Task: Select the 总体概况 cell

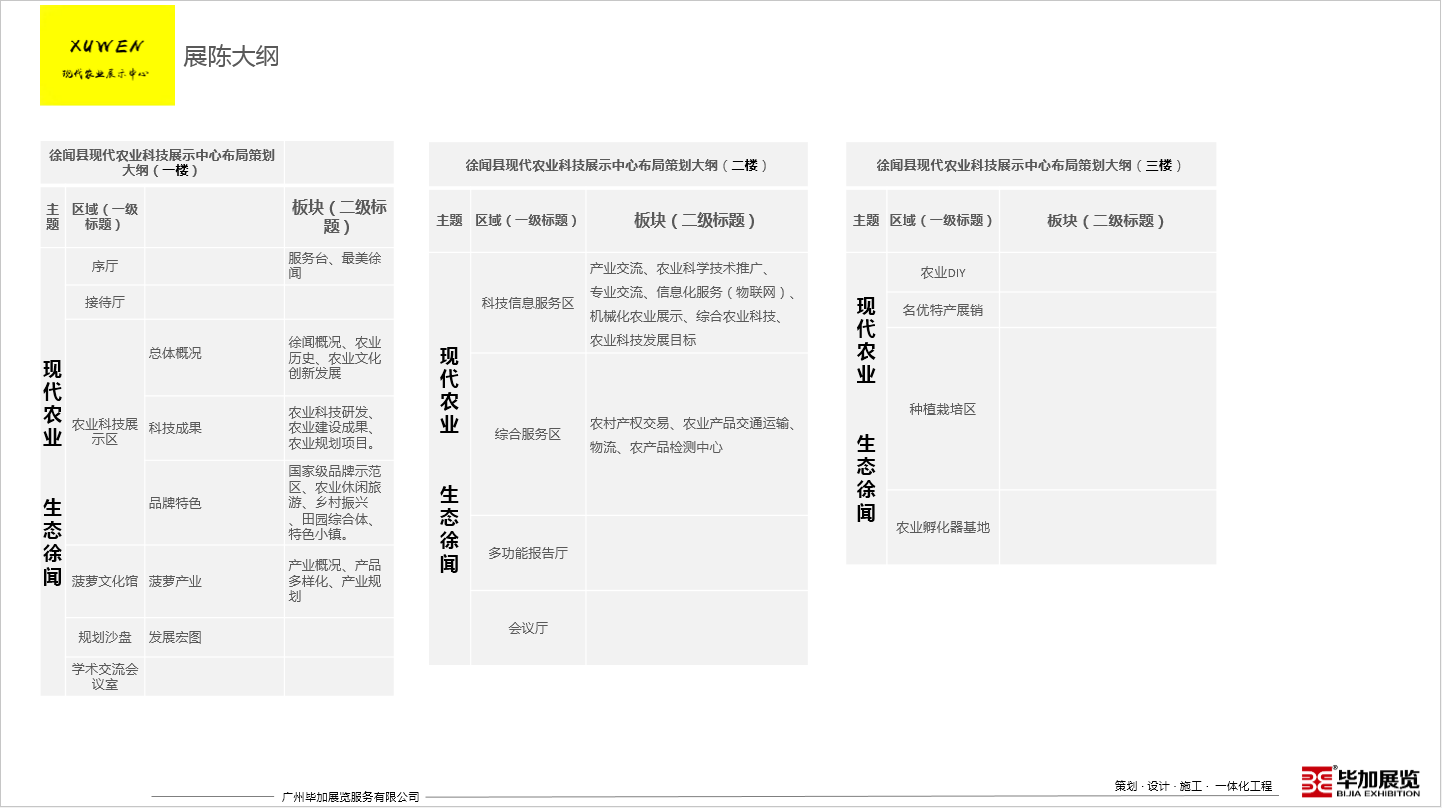Action: [175, 353]
